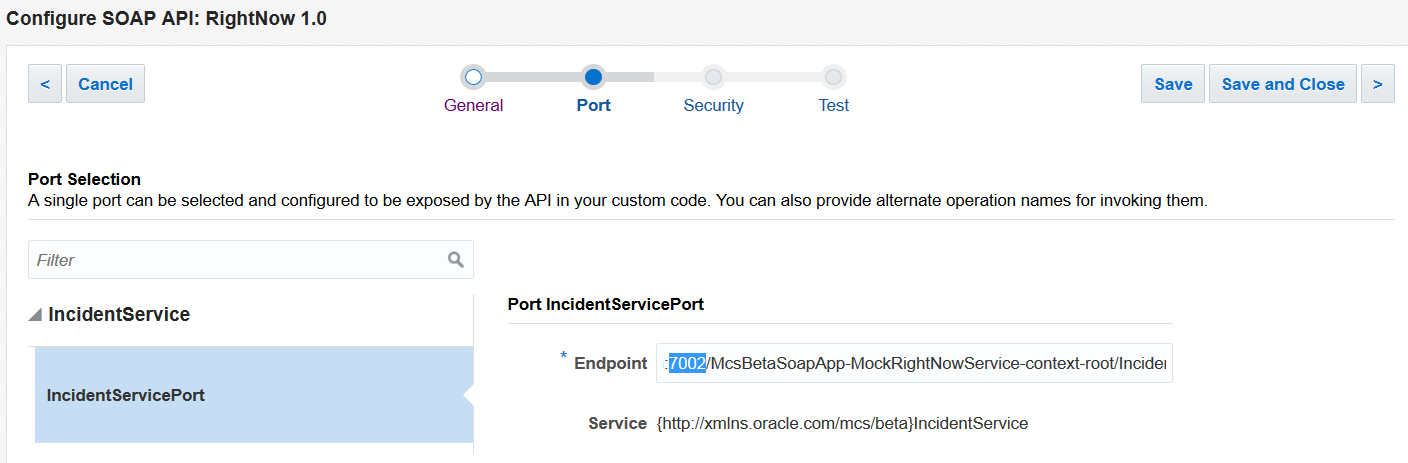Image resolution: width=1408 pixels, height=463 pixels.
Task: Click the General step circle
Action: point(474,77)
